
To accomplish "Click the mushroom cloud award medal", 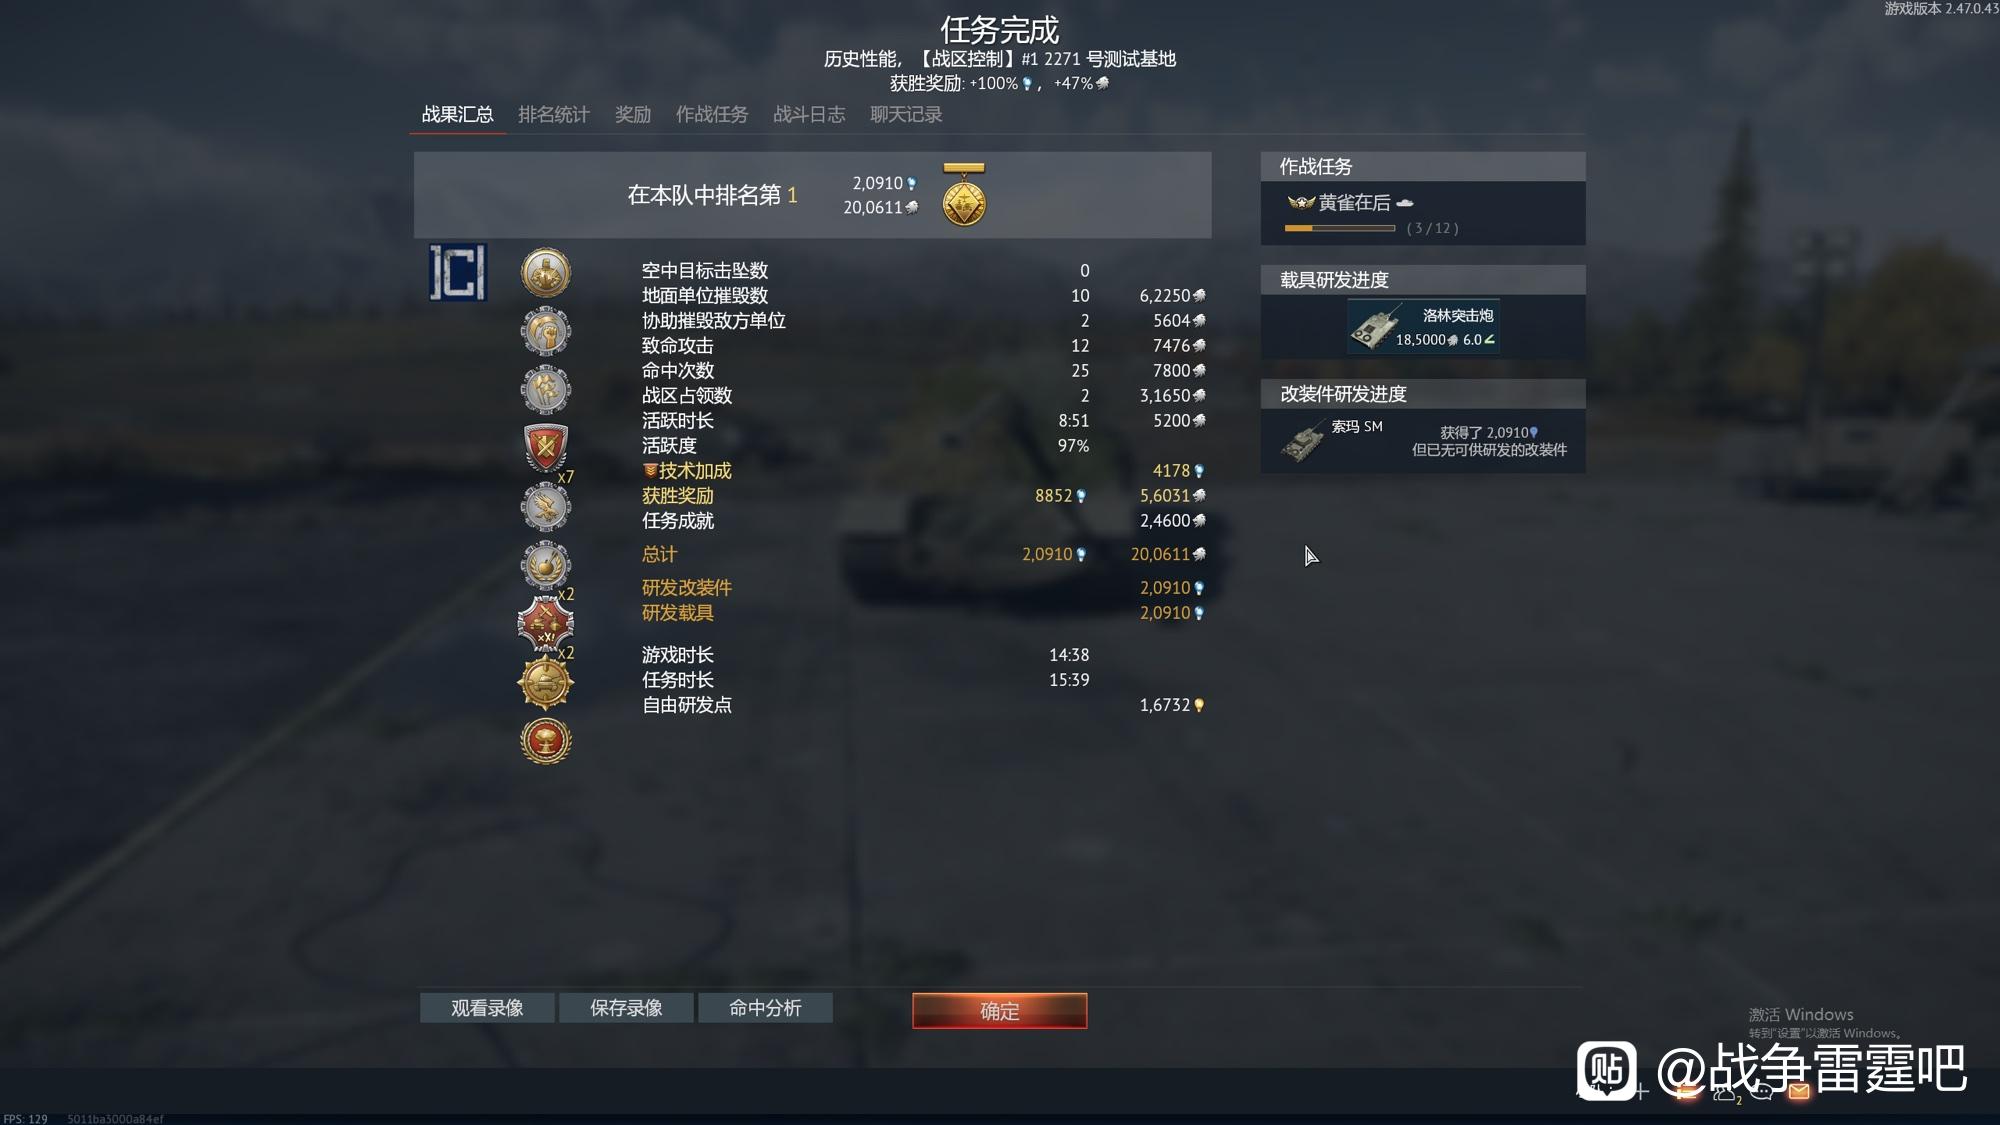I will tap(546, 741).
